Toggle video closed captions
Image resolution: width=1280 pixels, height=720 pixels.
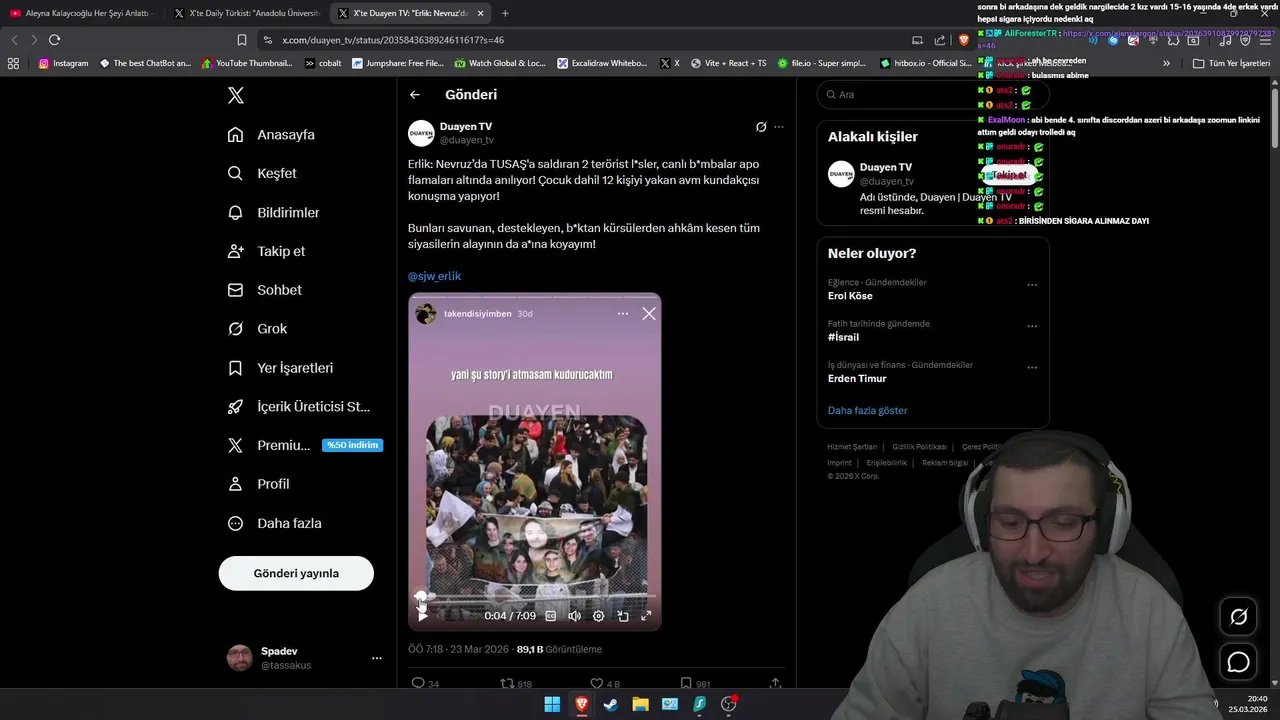(x=550, y=616)
